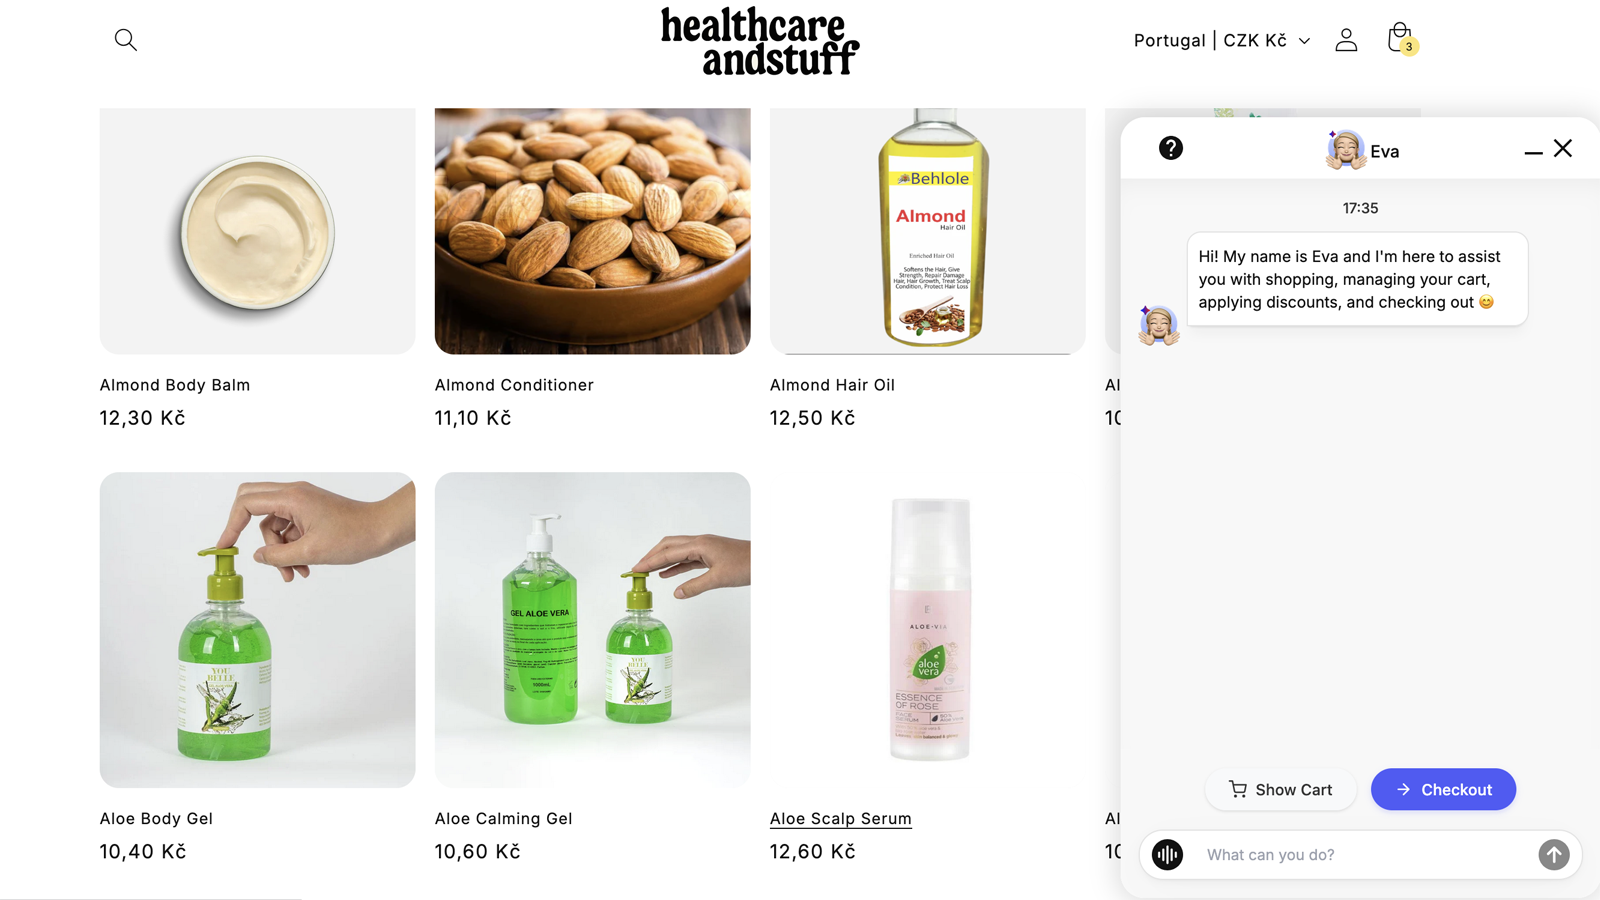Minimize the Eva chat window
This screenshot has width=1600, height=900.
click(x=1533, y=152)
